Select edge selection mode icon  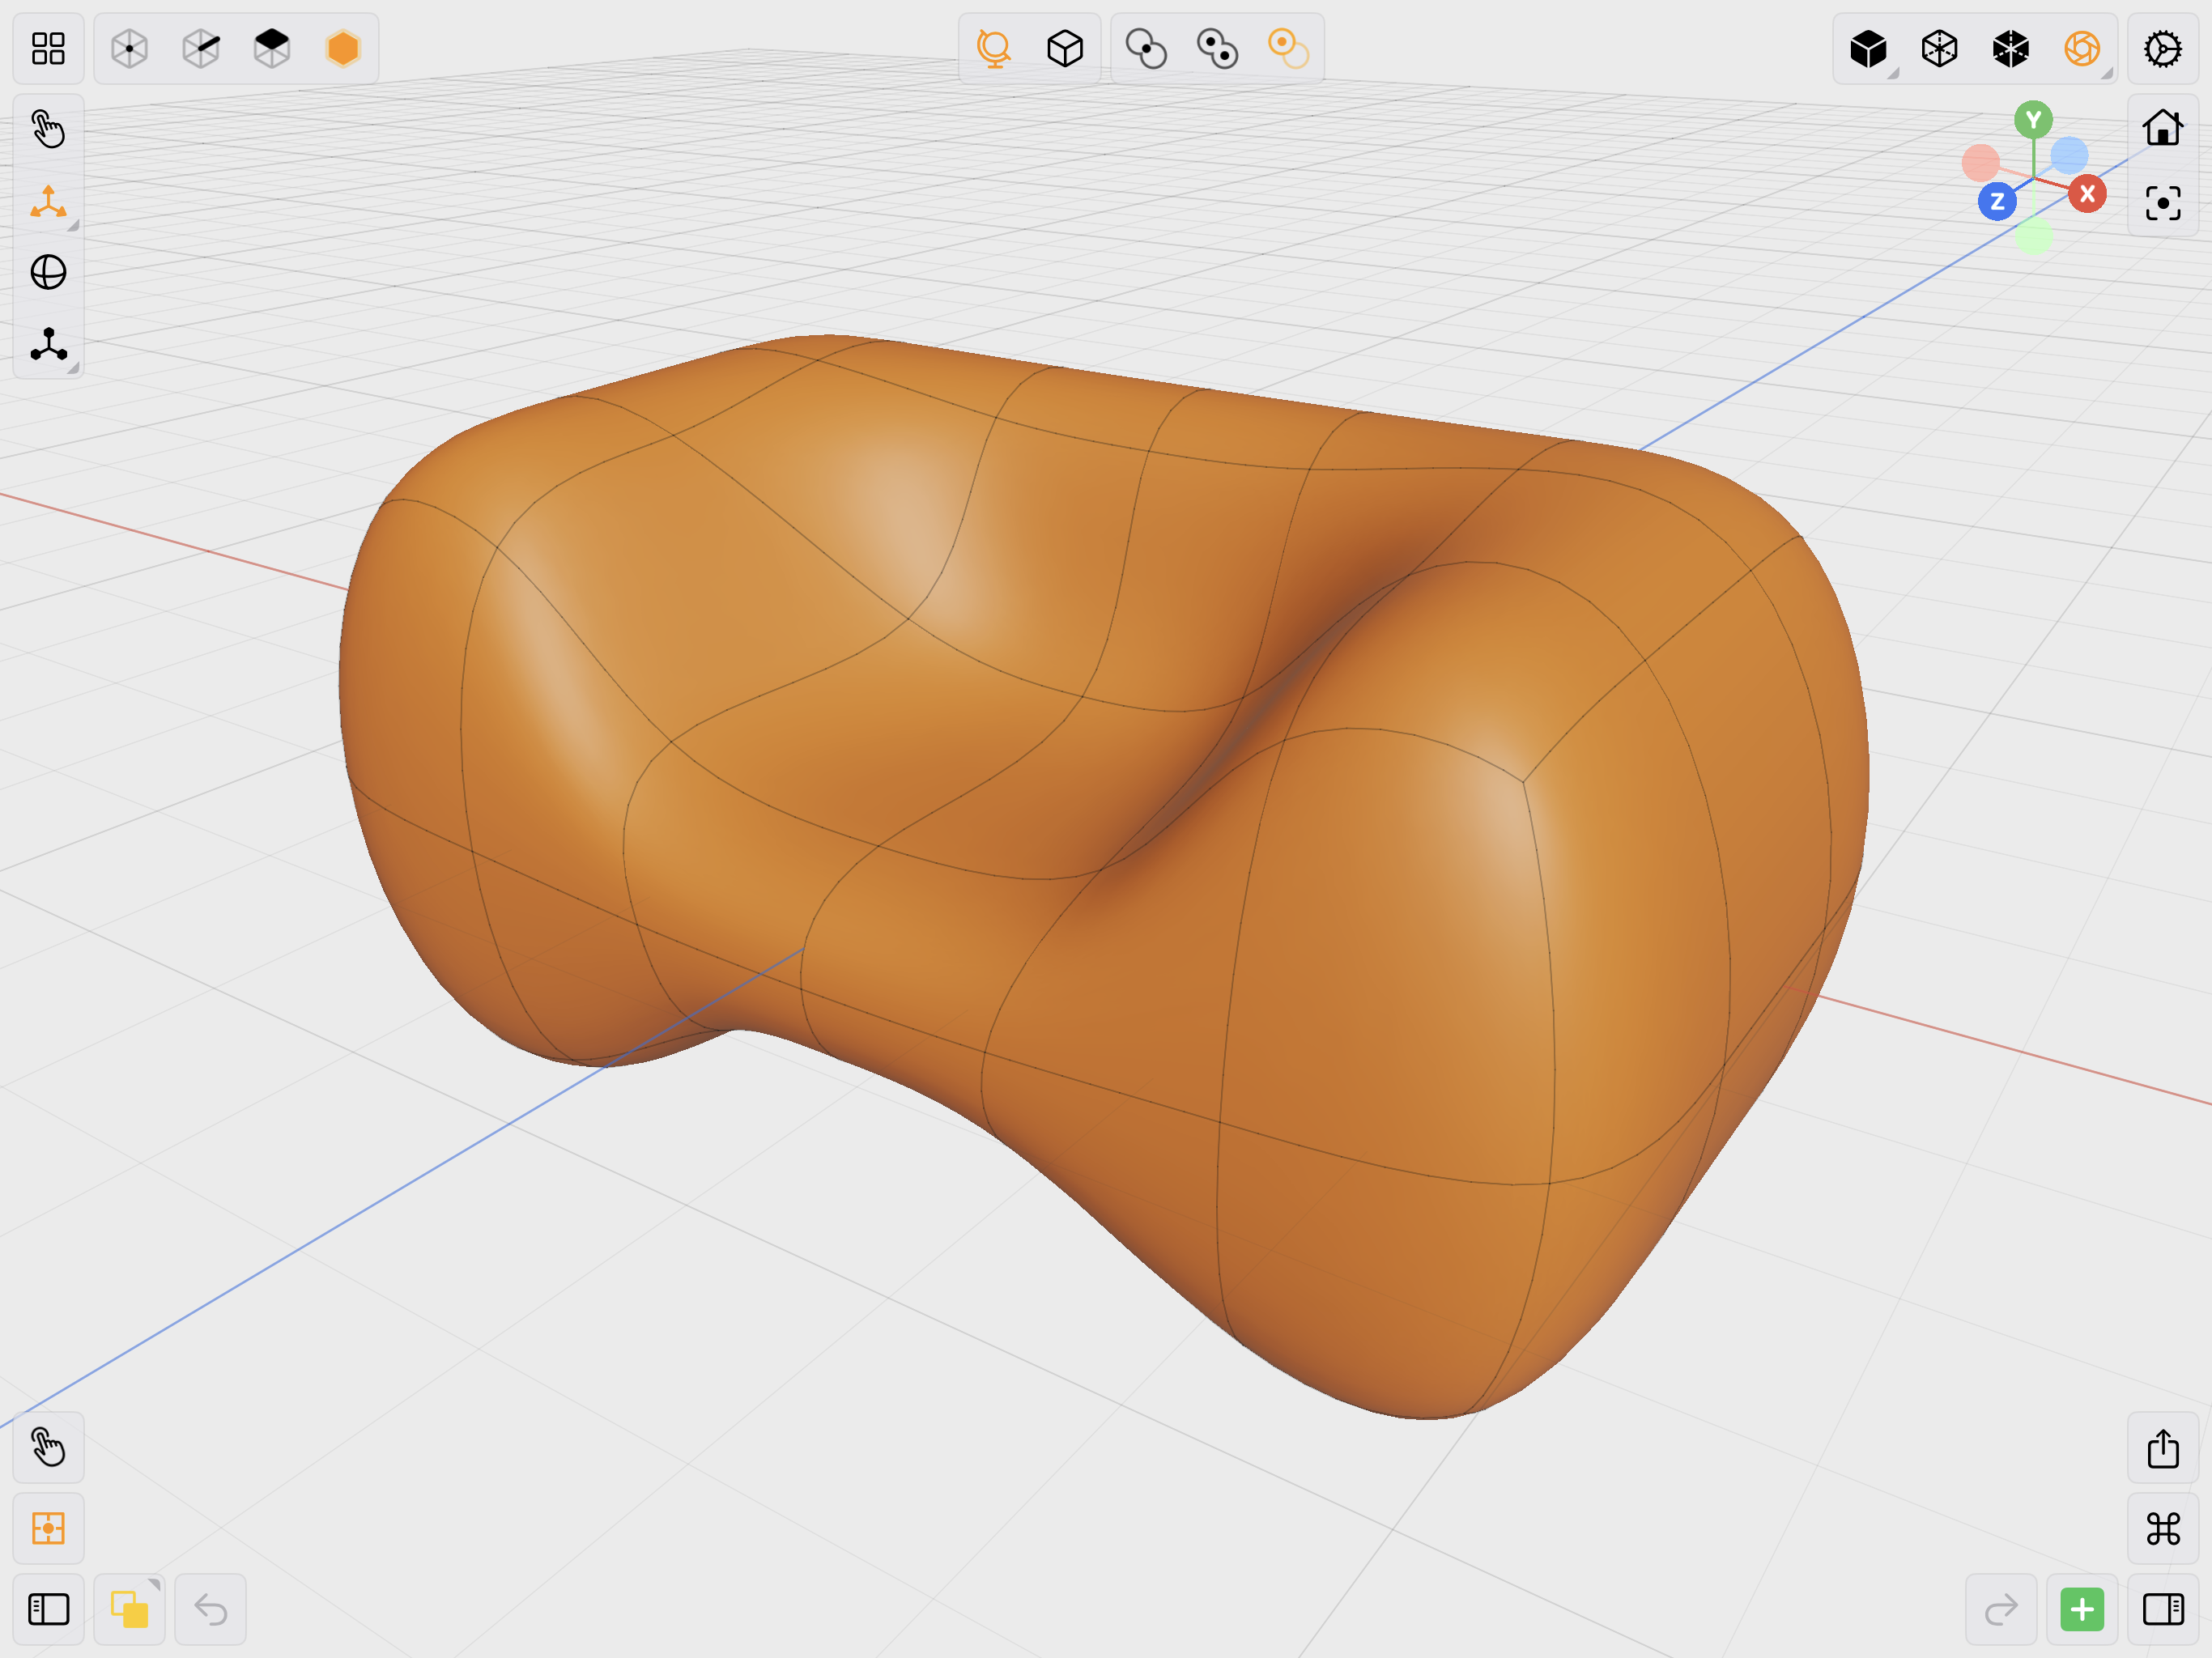(201, 48)
